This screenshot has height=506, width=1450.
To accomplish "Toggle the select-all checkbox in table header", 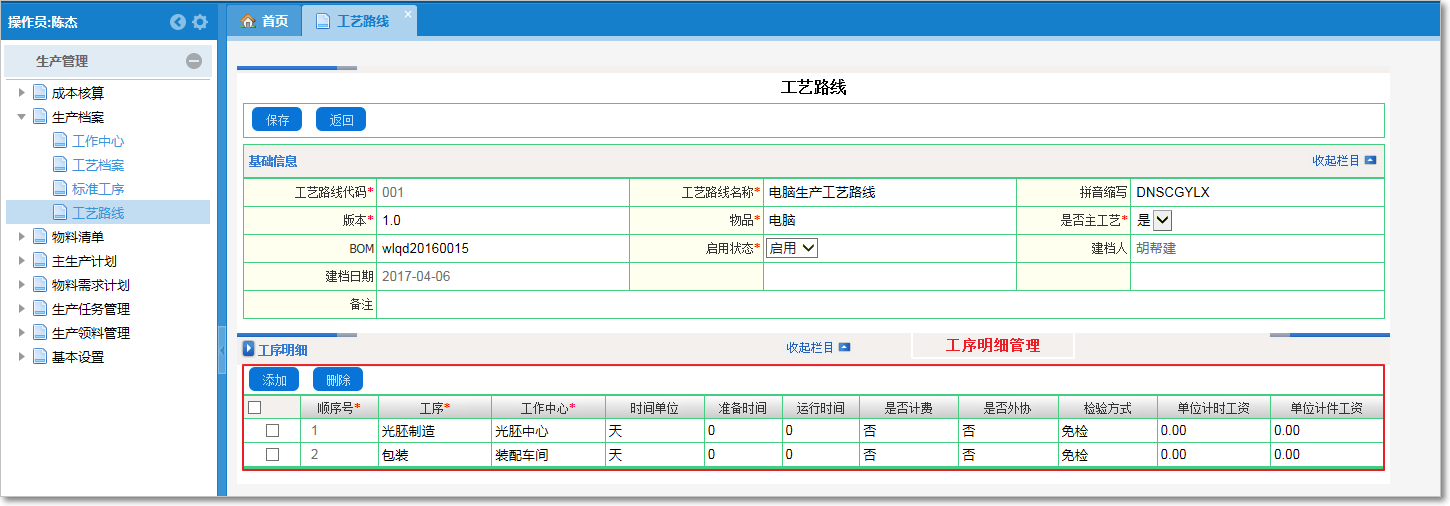I will (254, 407).
